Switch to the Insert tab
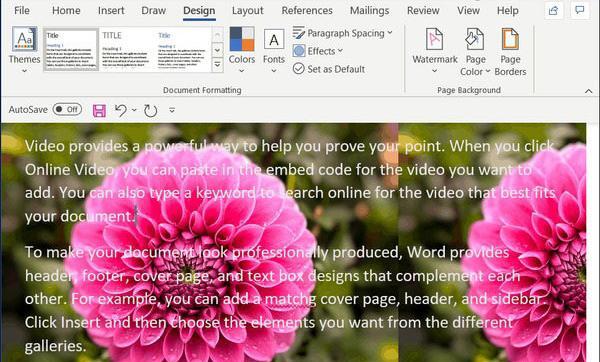This screenshot has height=362, width=600. tap(111, 10)
